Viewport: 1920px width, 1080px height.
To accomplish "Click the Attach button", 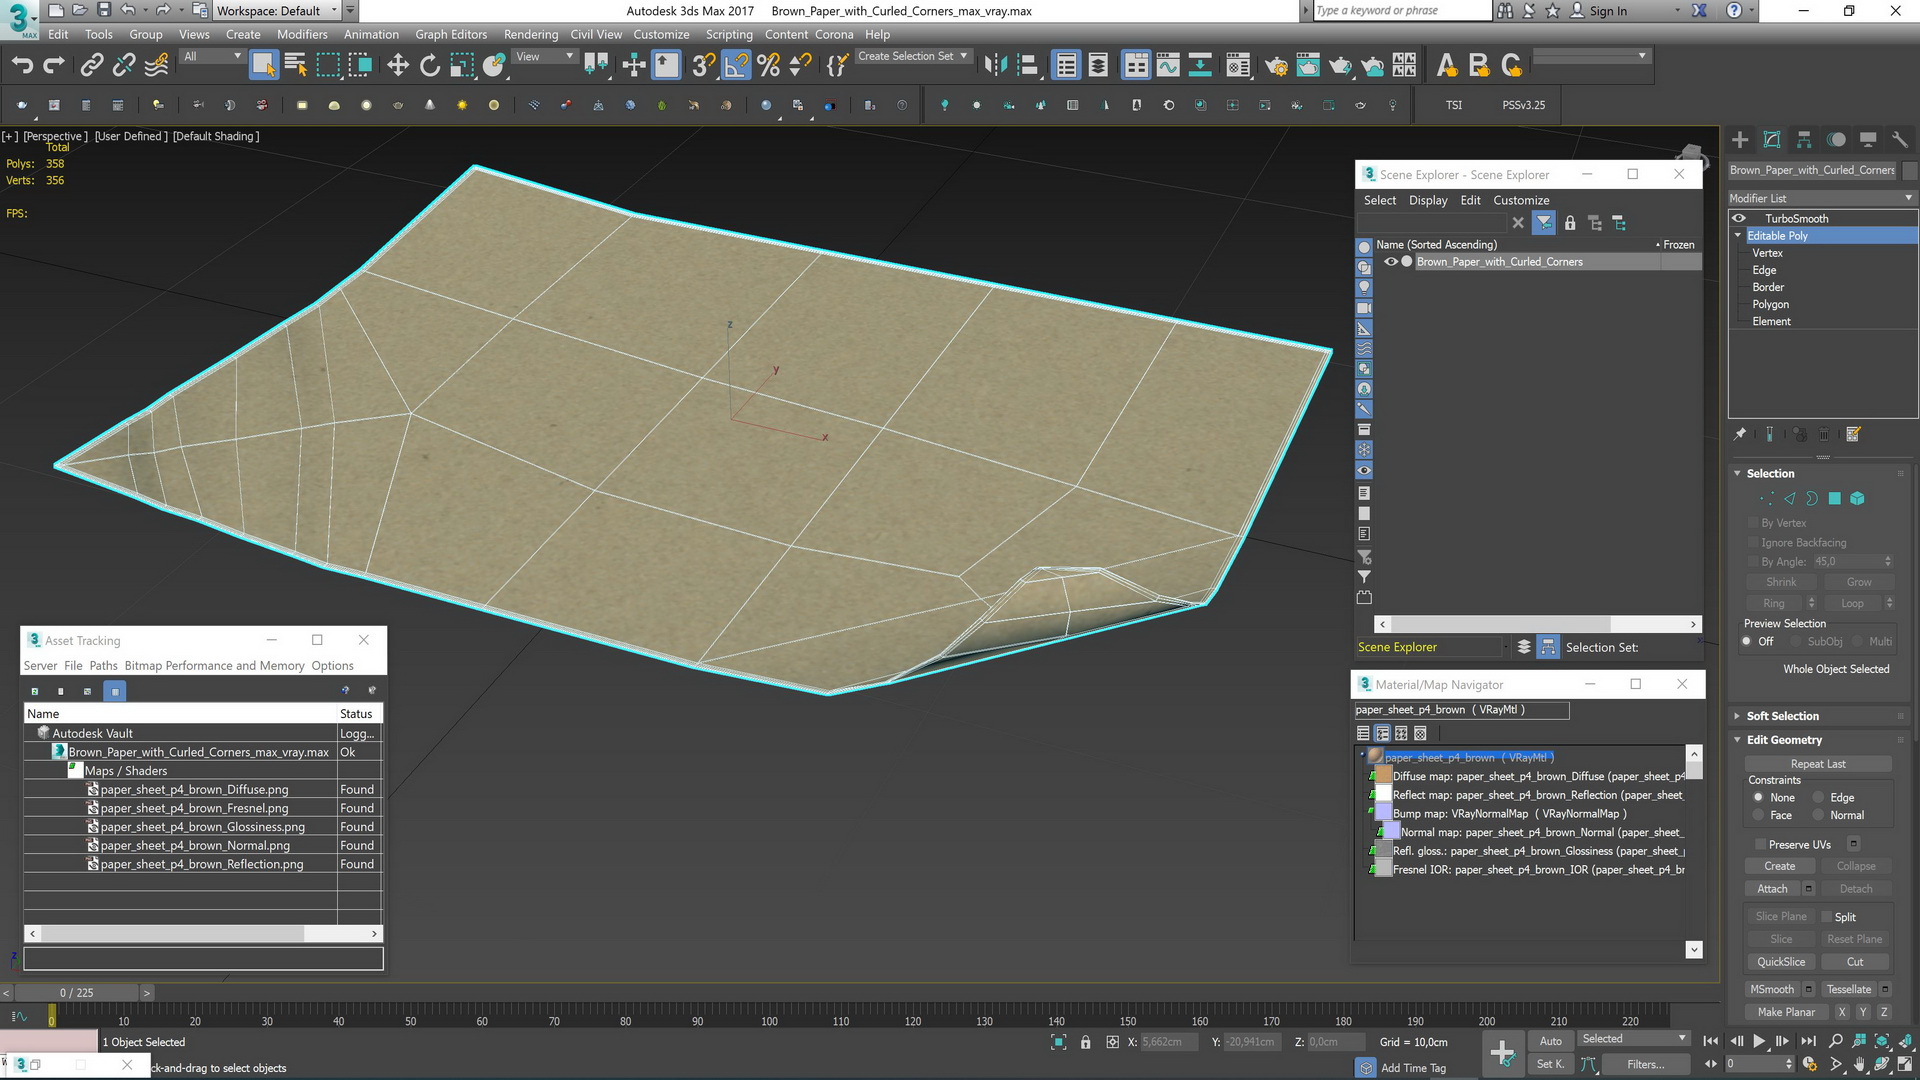I will tap(1772, 889).
